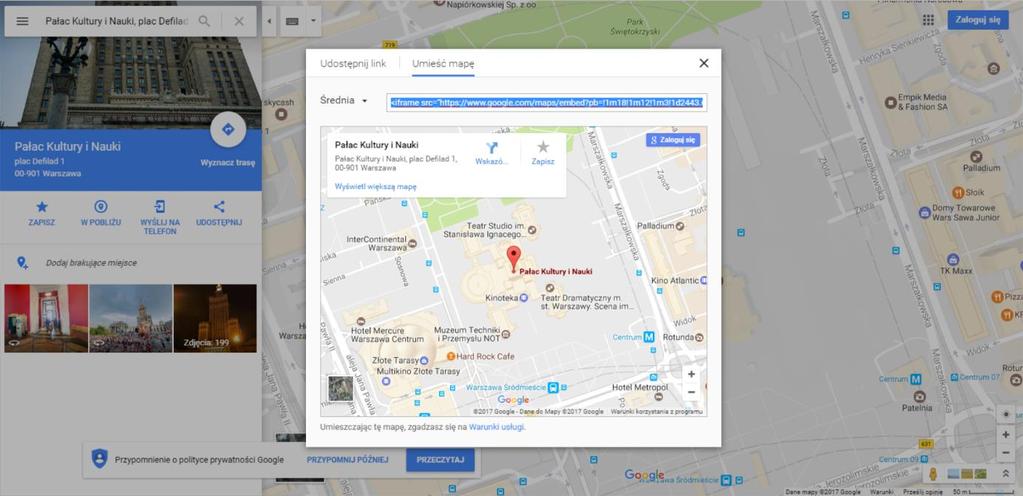Click the Kino Atlantic marker
The width and height of the screenshot is (1023, 496).
(703, 280)
